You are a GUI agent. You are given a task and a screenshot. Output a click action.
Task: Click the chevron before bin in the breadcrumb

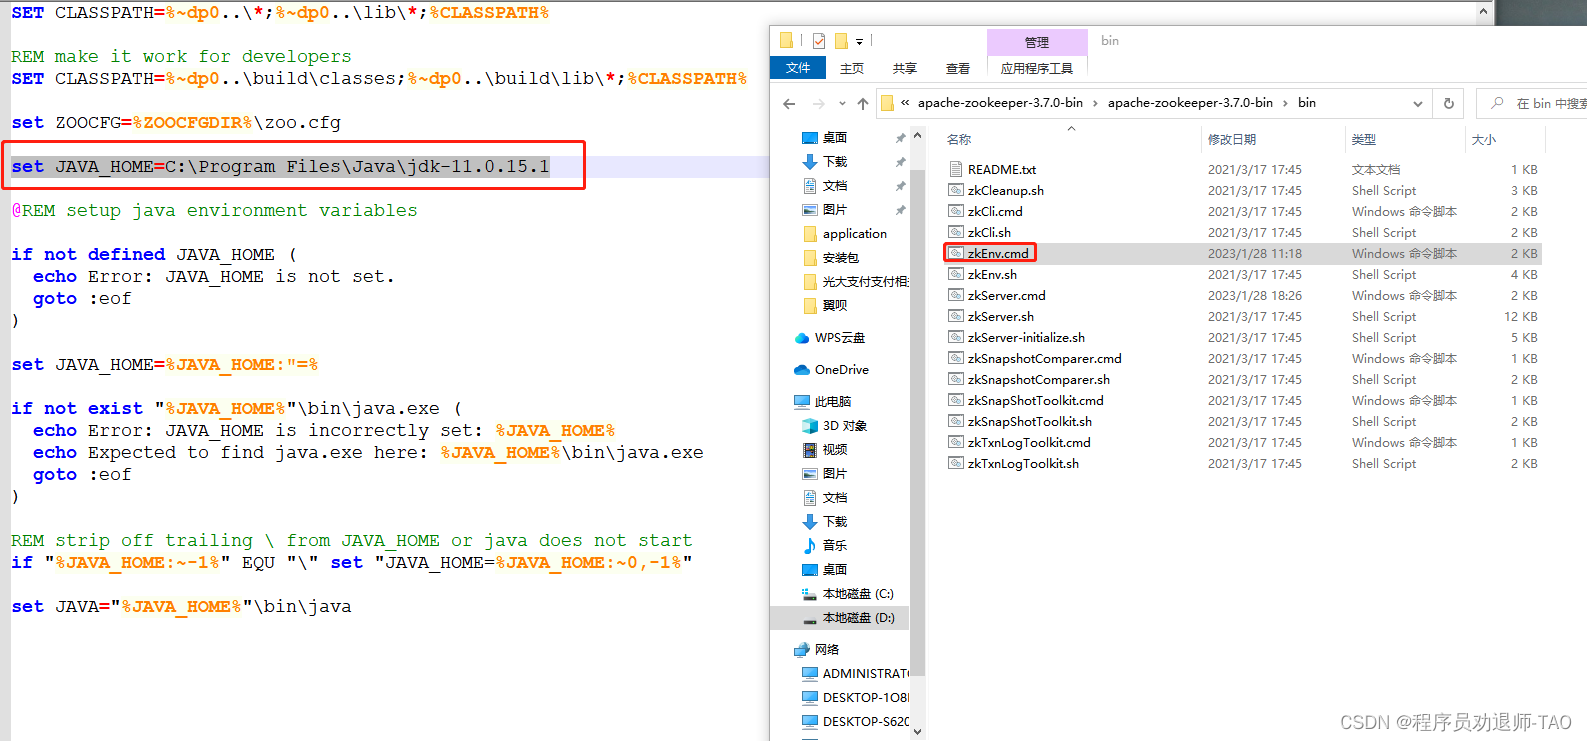(1286, 103)
